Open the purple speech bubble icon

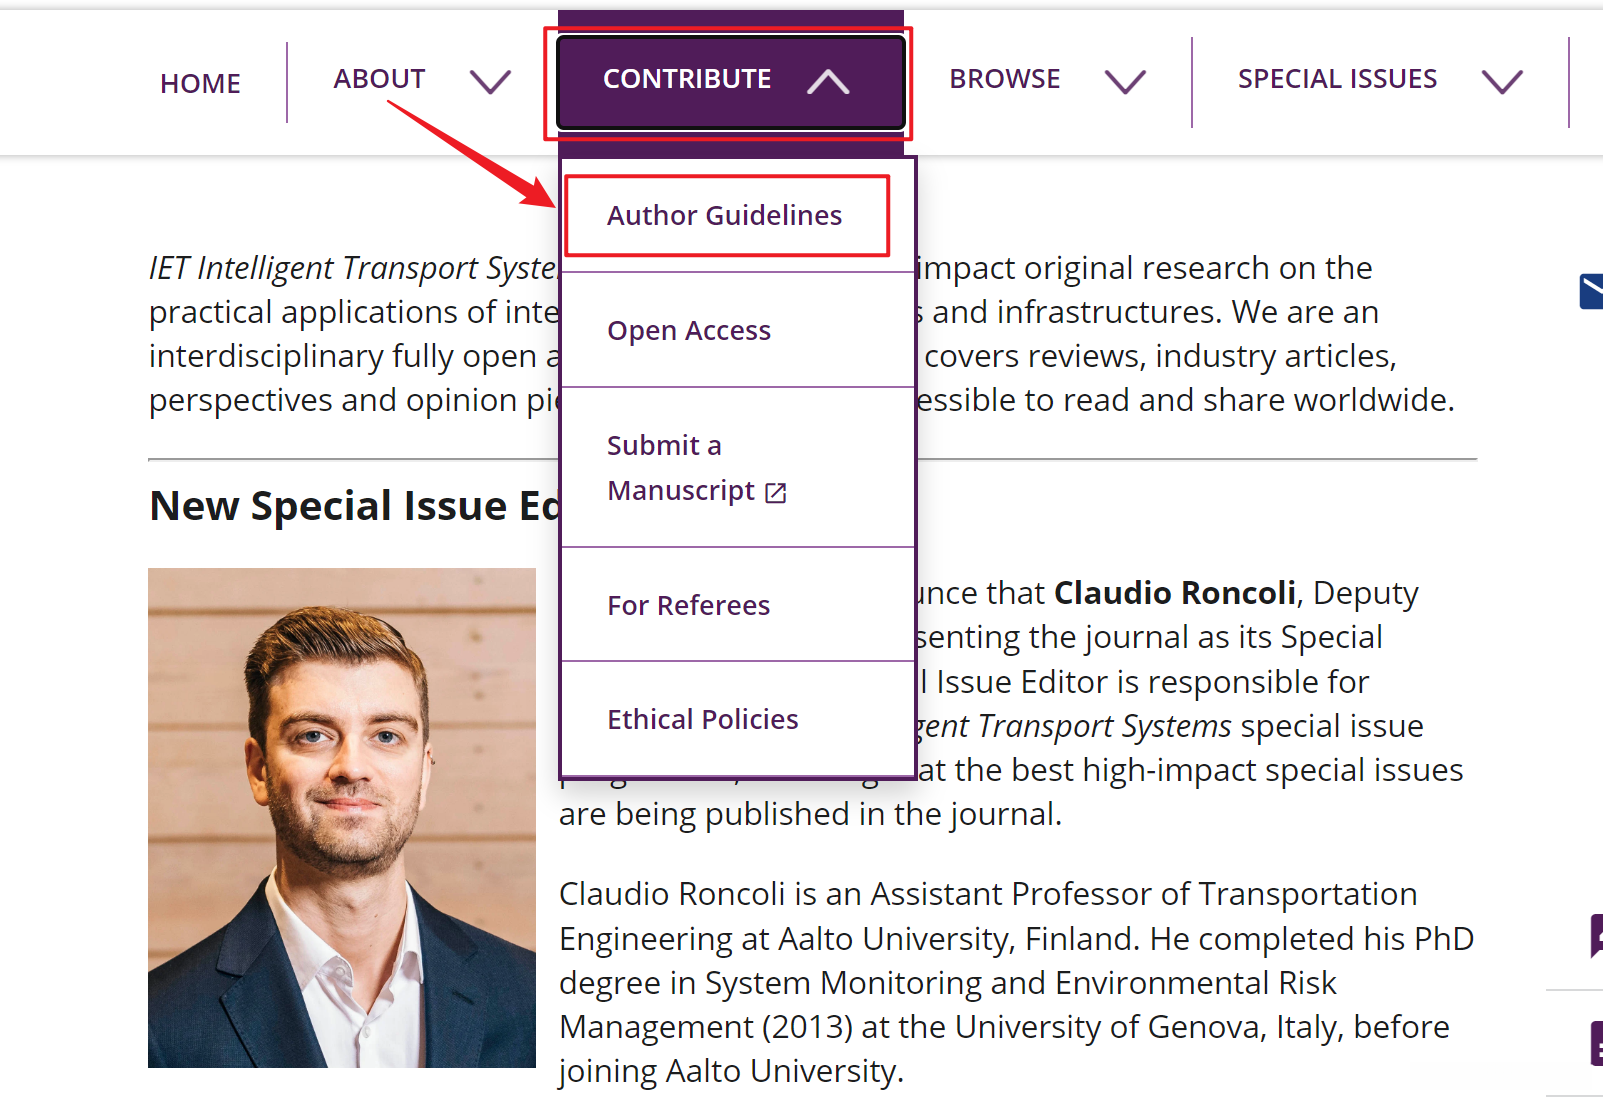point(1595,936)
